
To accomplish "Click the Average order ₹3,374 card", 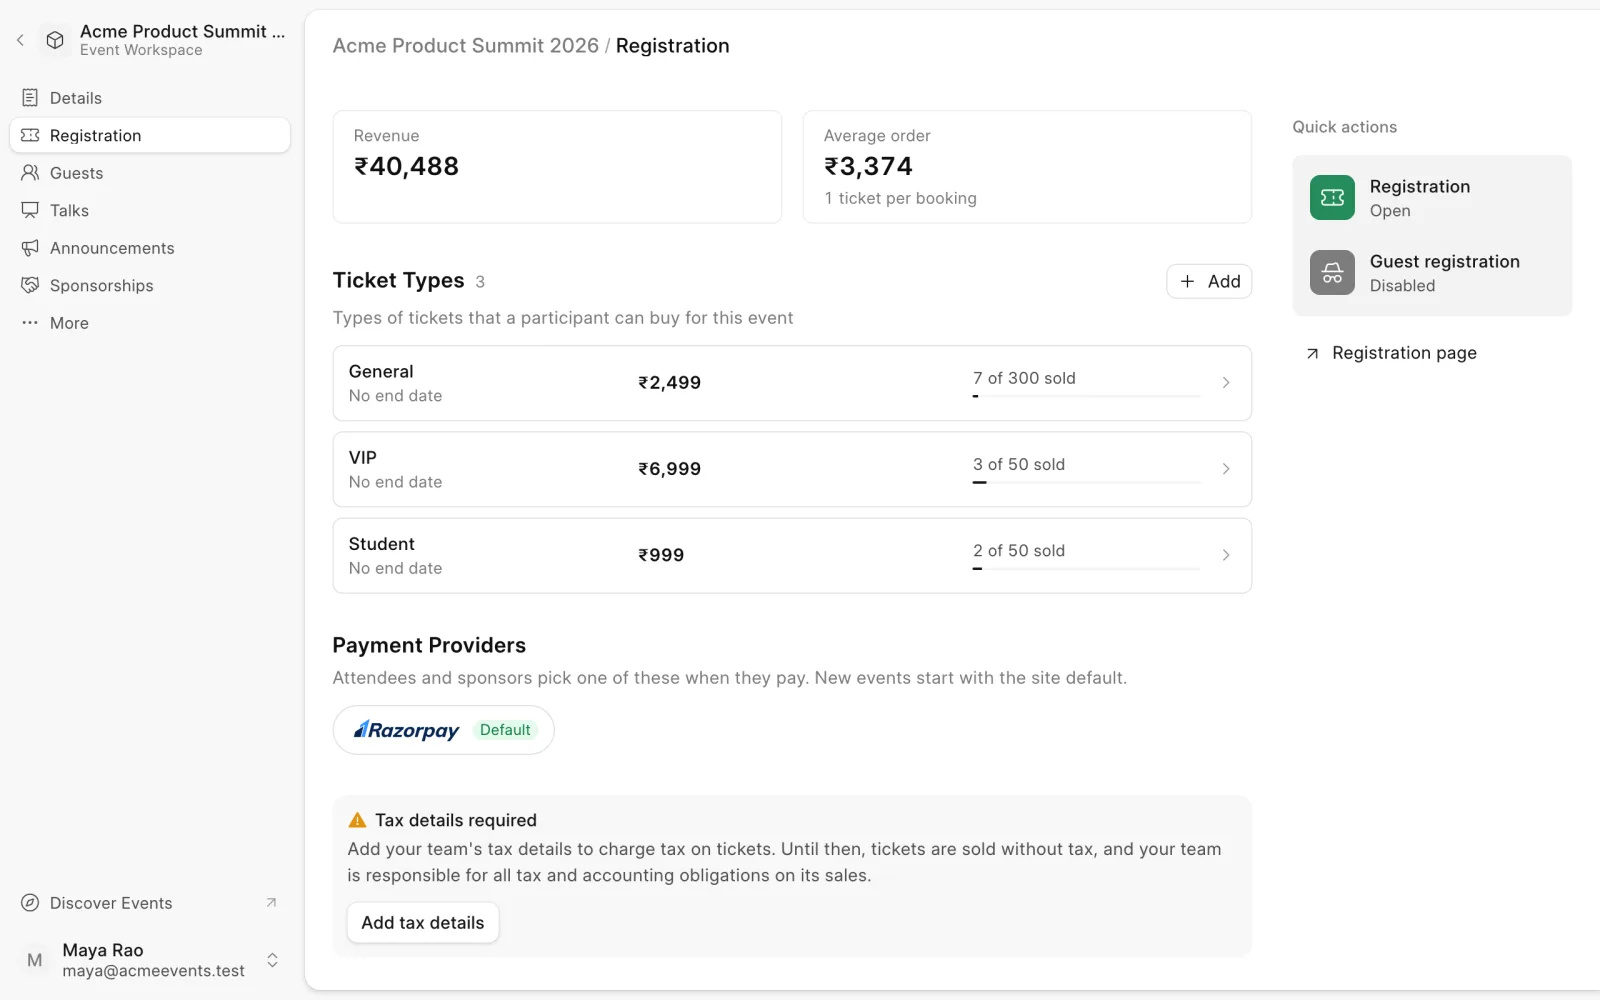I will coord(1027,167).
